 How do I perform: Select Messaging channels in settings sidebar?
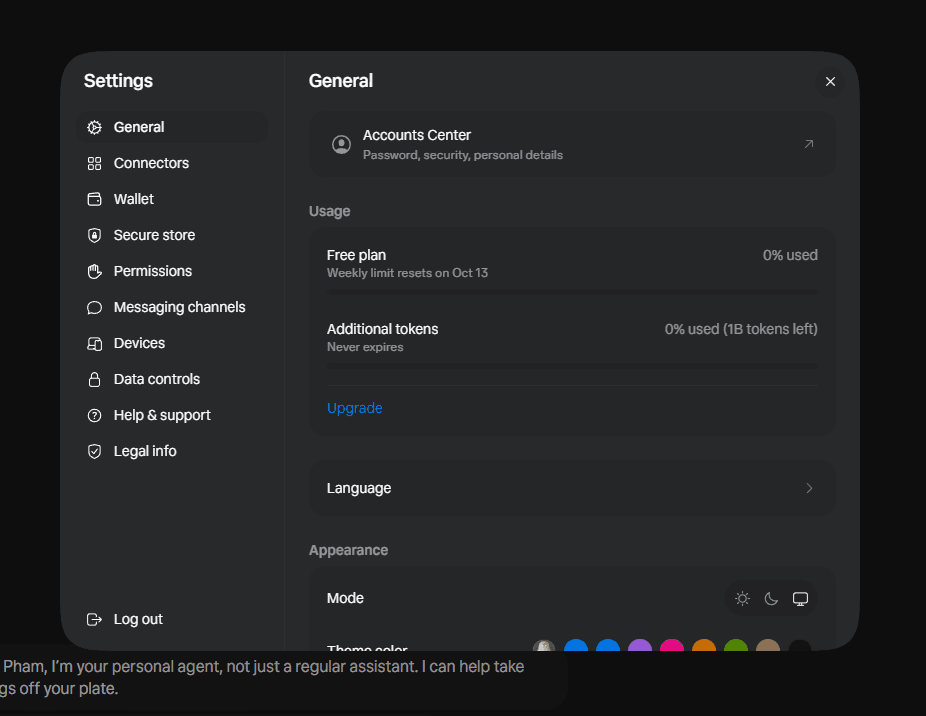click(x=172, y=307)
